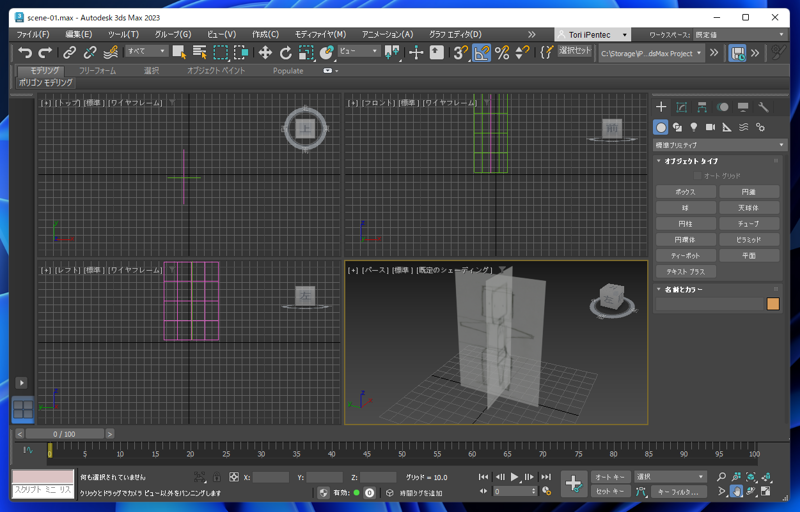Activate the Select and Move tool
The image size is (800, 512).
point(265,52)
